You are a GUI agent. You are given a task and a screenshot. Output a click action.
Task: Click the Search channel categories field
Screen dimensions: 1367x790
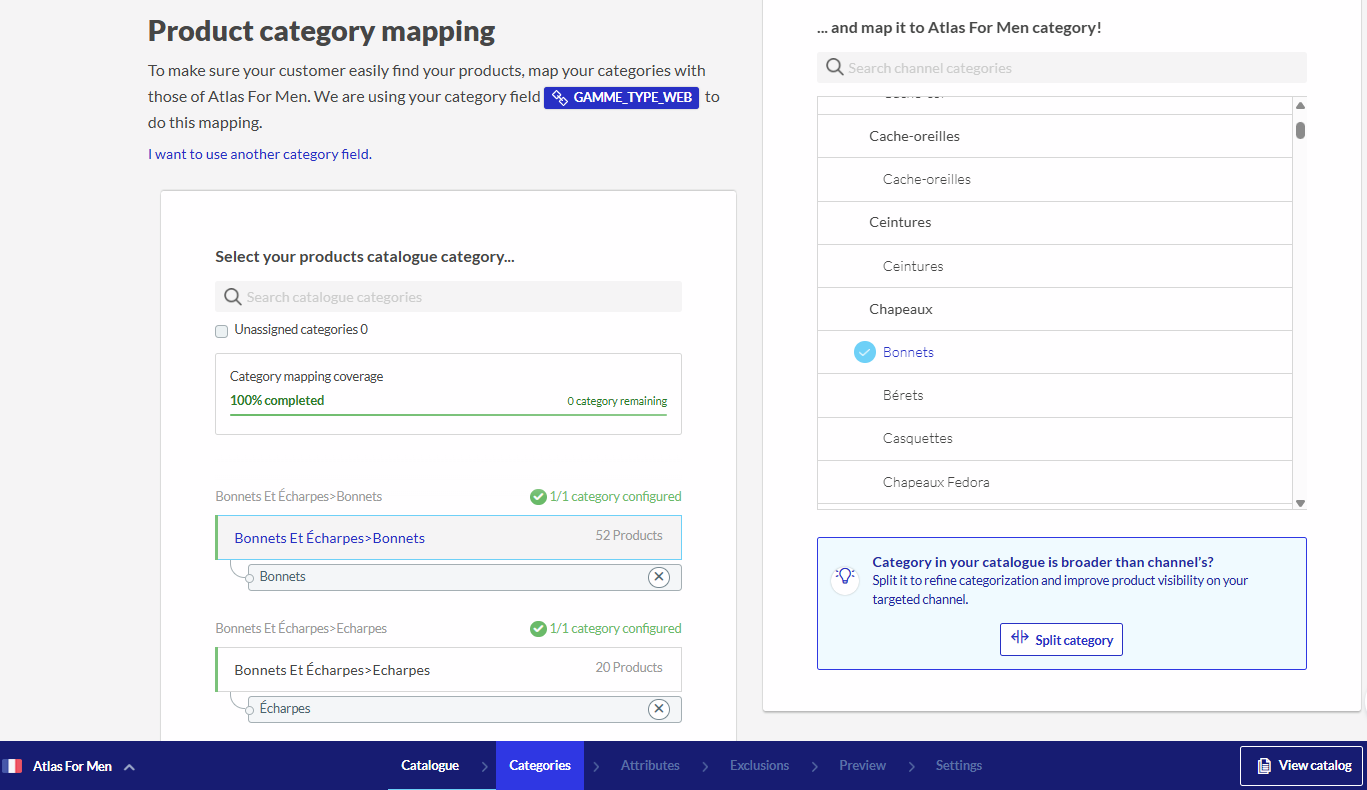pos(1070,68)
